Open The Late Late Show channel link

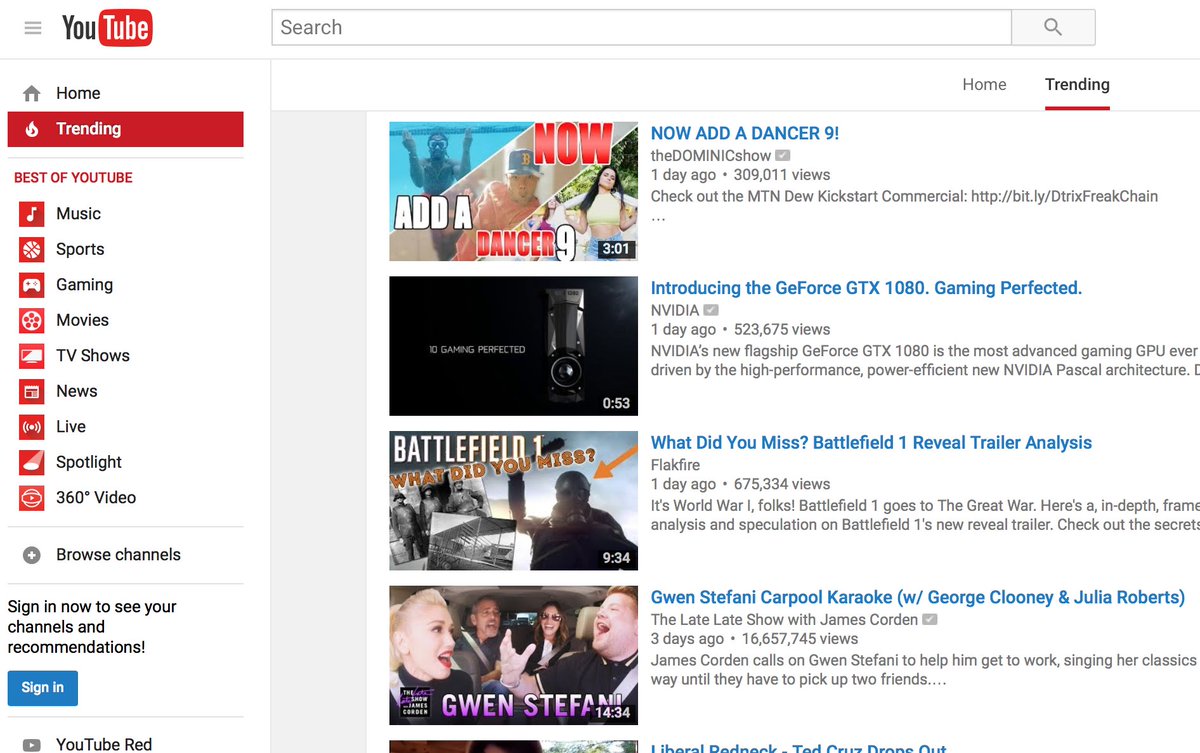pos(784,620)
